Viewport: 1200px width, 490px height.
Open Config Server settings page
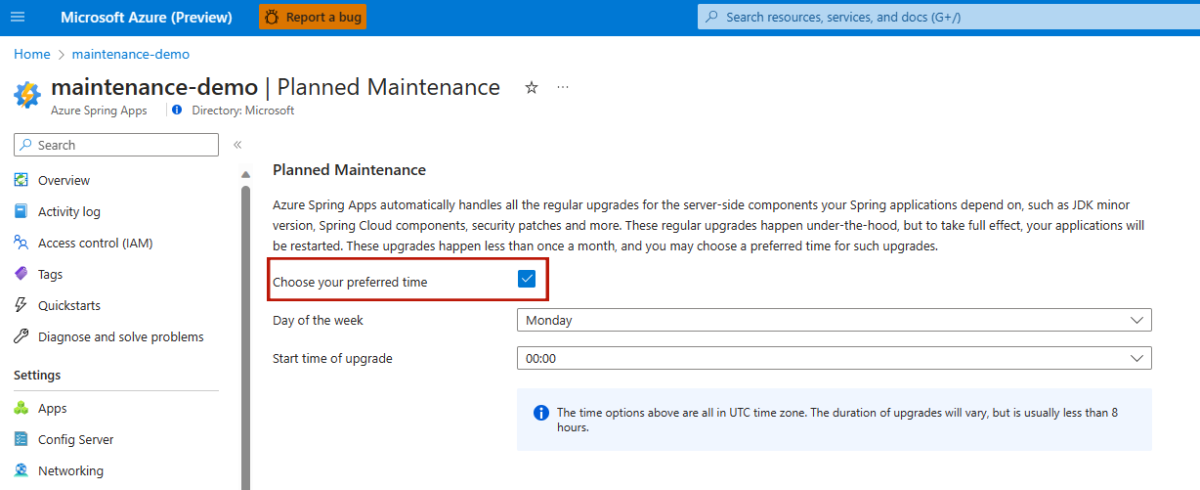pos(75,439)
